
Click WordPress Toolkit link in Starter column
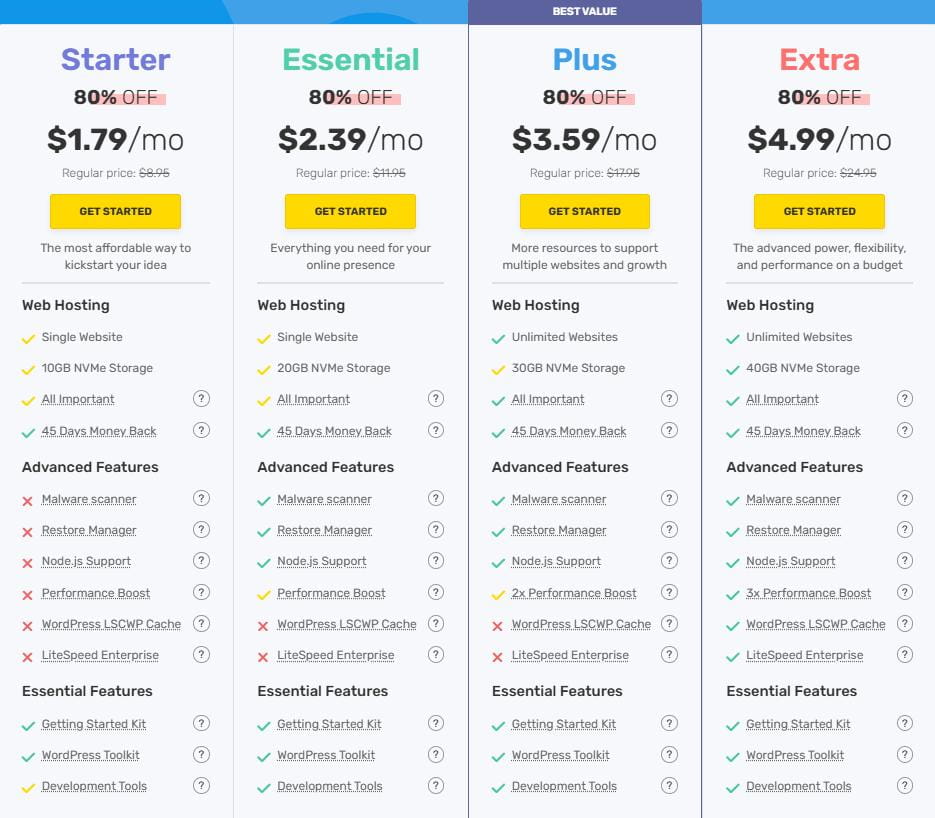[x=90, y=755]
